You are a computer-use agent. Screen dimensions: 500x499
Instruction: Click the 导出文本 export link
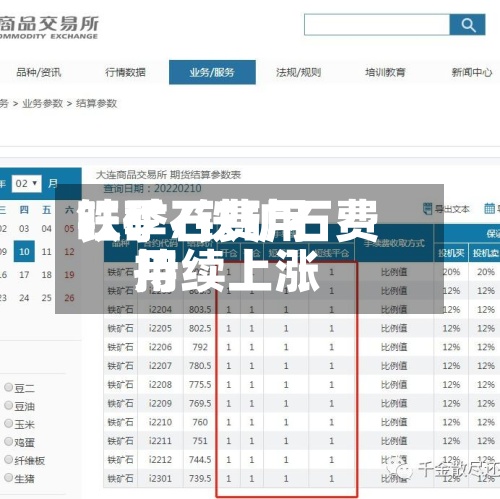(x=452, y=209)
